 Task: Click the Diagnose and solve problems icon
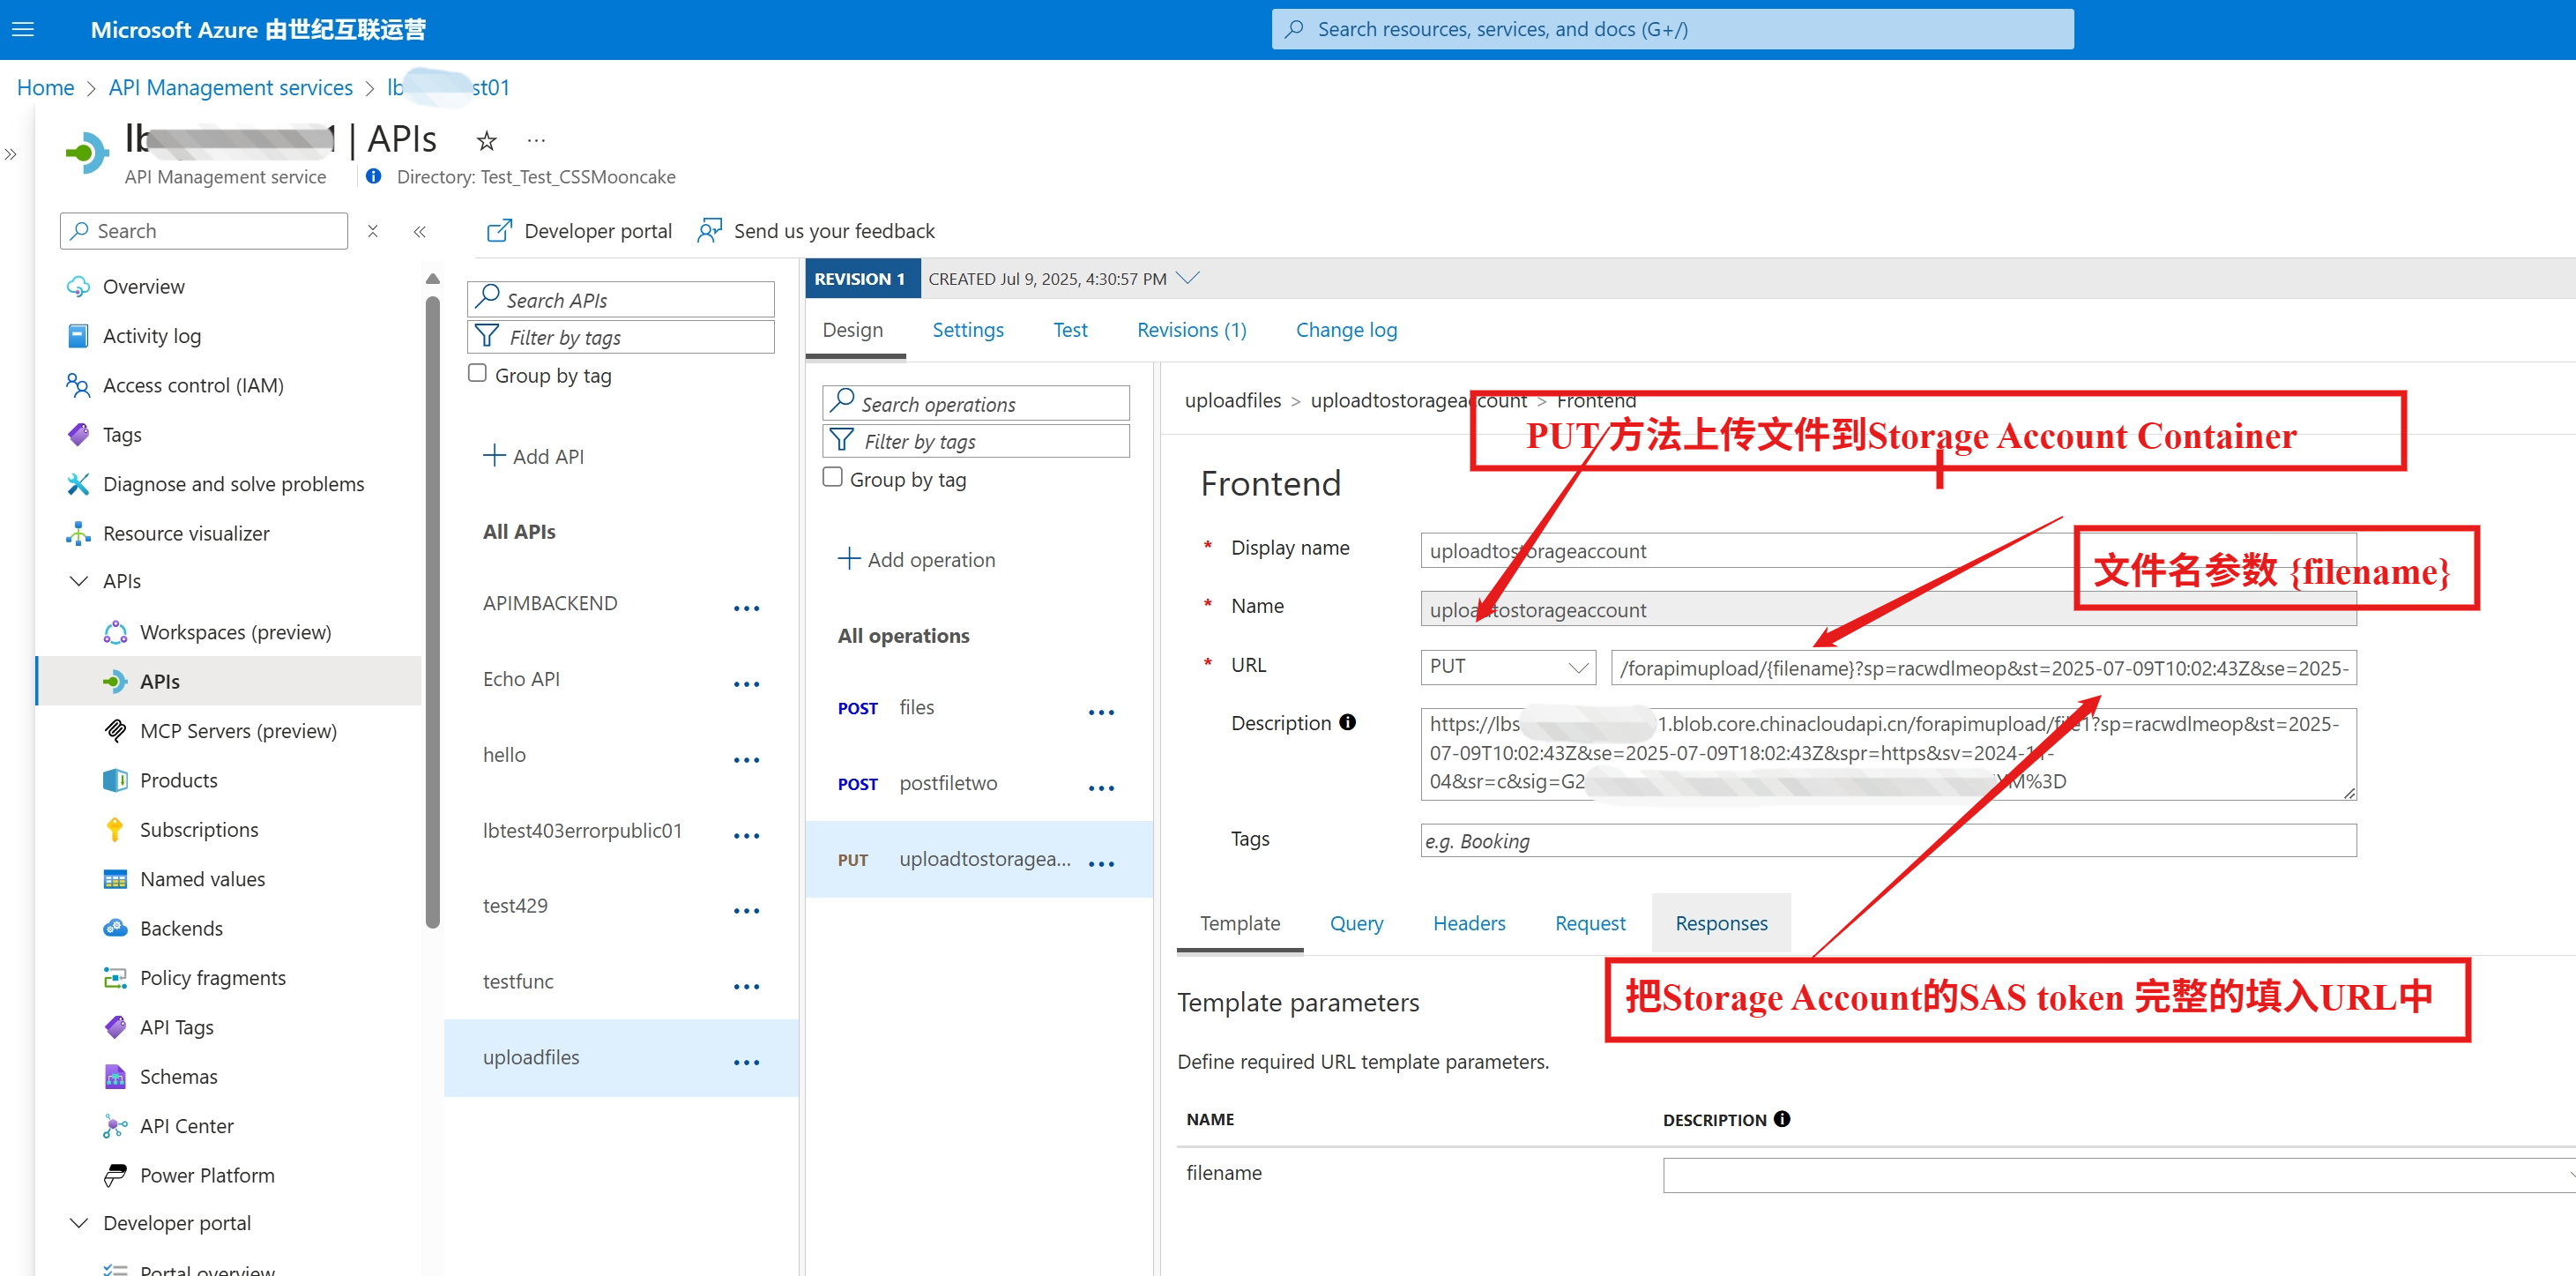pos(78,484)
